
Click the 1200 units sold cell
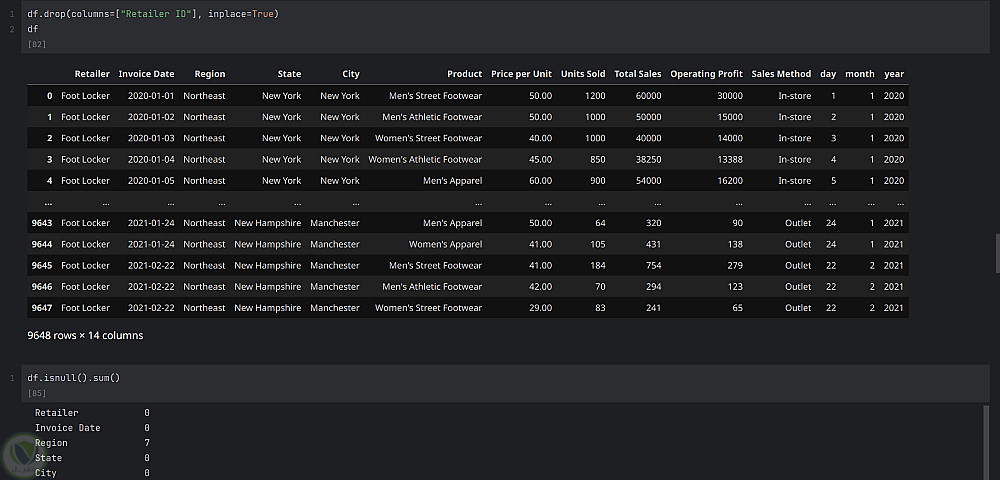click(x=595, y=96)
